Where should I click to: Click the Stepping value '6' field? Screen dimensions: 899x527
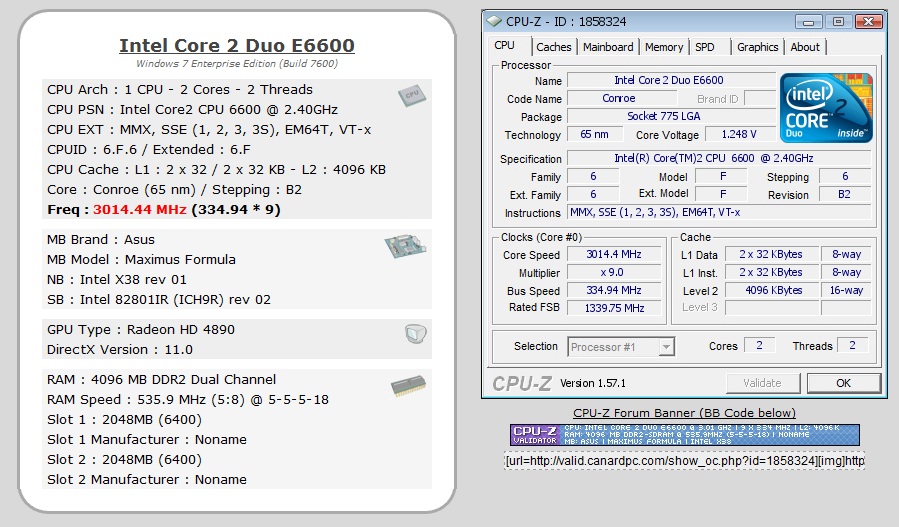pos(845,176)
